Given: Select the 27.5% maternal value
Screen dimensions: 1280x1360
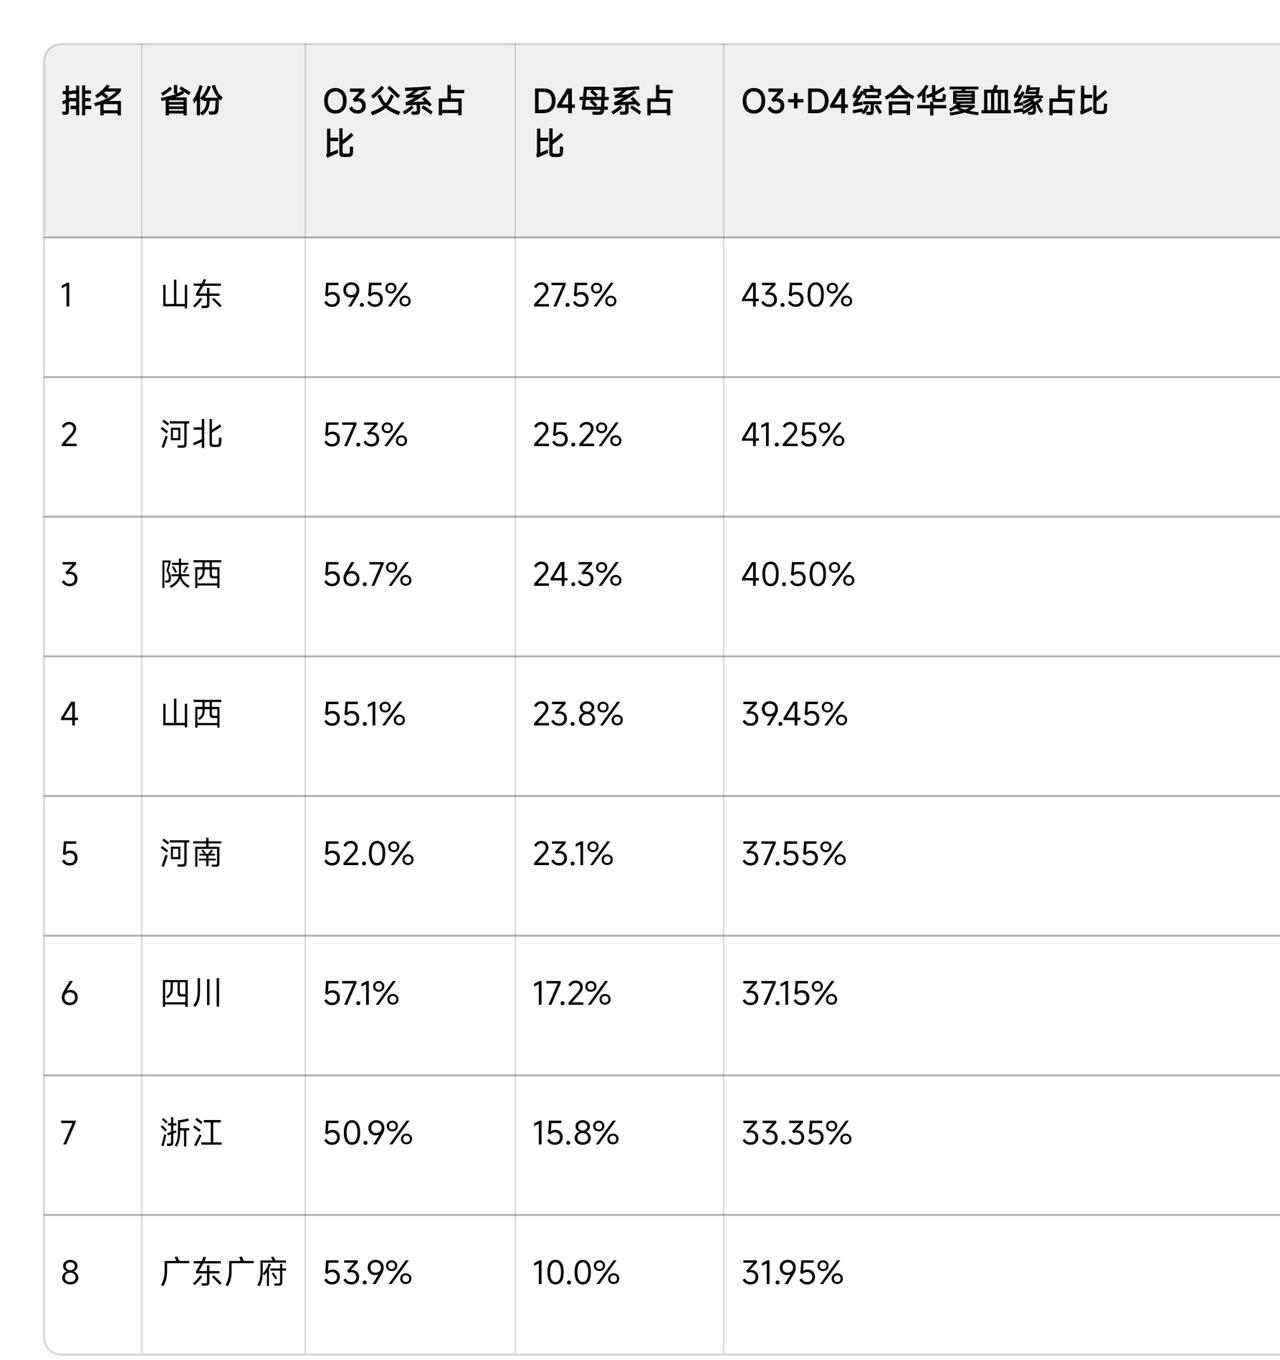Looking at the screenshot, I should click(x=575, y=295).
